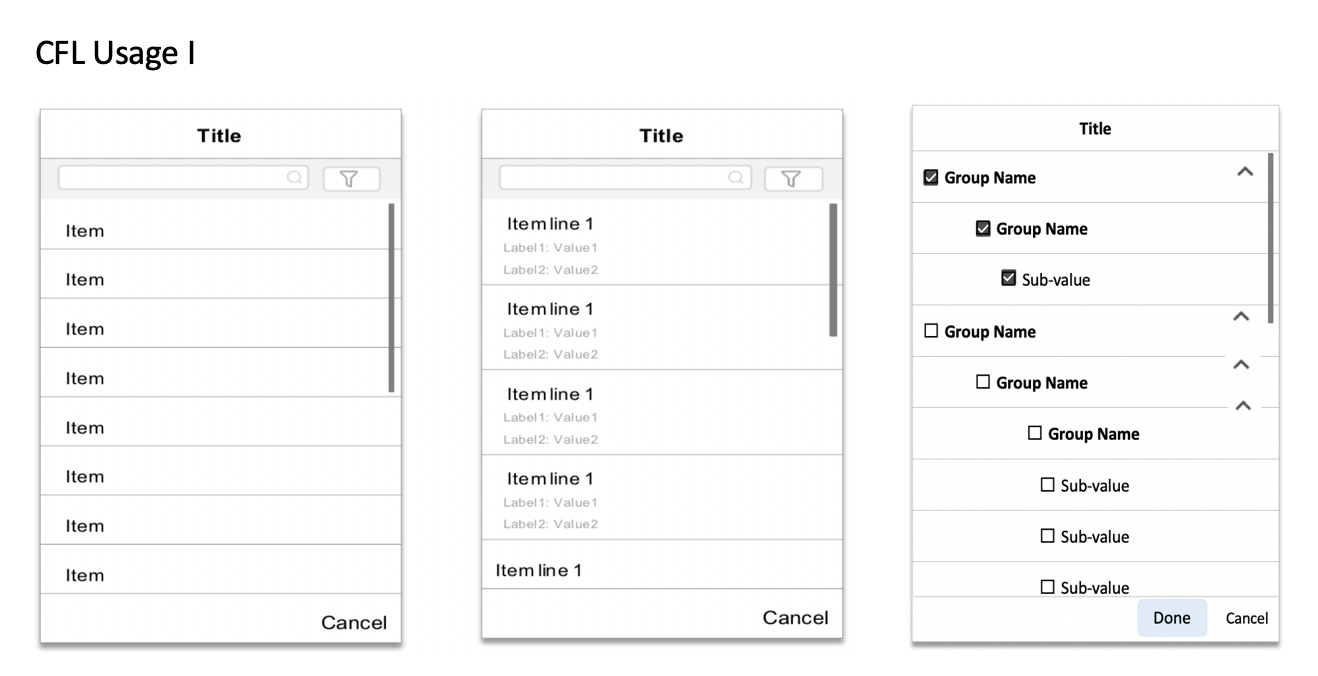The width and height of the screenshot is (1318, 676).
Task: Click search magnifier icon in left panel
Action: [295, 178]
